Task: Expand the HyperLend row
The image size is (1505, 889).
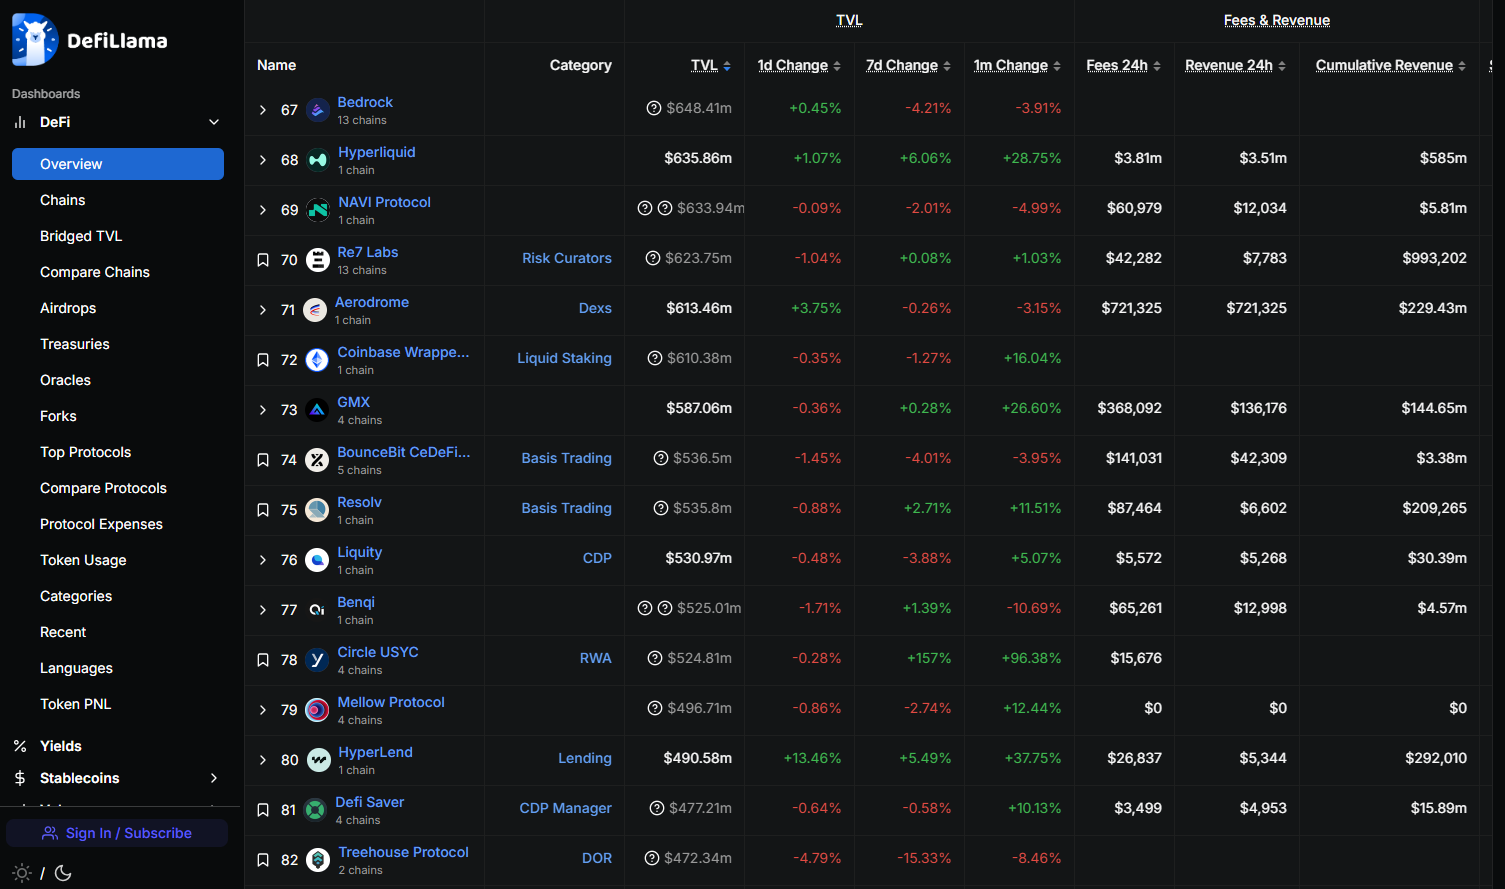Action: coord(263,760)
